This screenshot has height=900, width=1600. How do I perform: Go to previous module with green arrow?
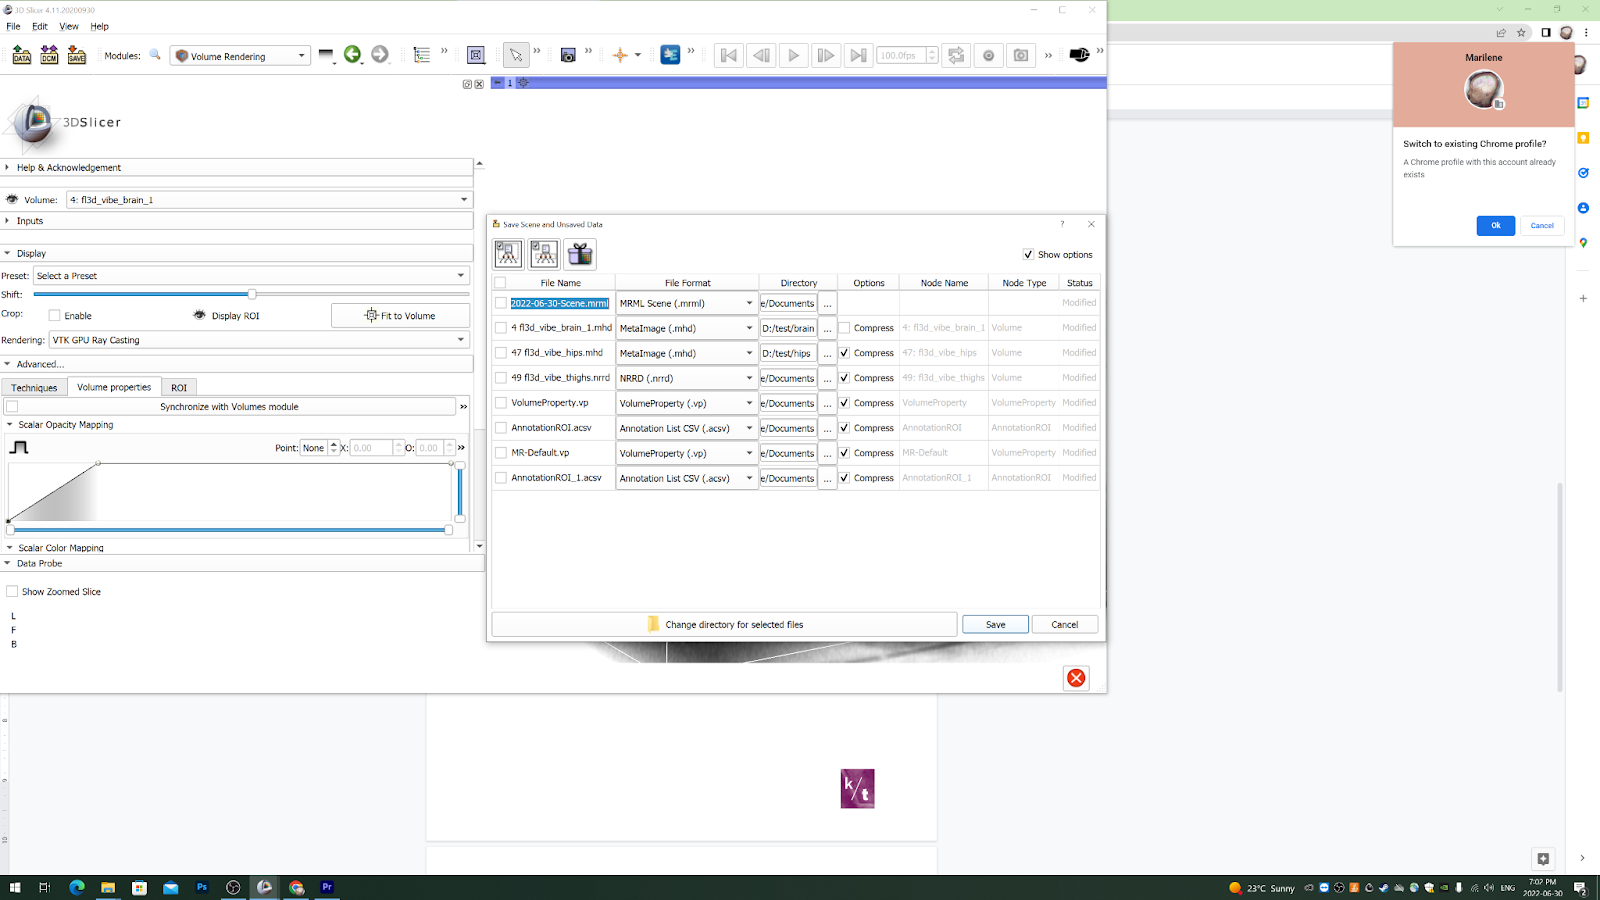352,55
